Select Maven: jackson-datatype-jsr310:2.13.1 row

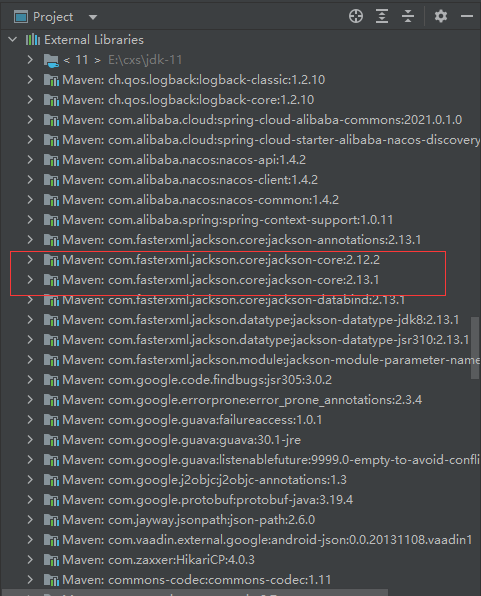pos(240,340)
